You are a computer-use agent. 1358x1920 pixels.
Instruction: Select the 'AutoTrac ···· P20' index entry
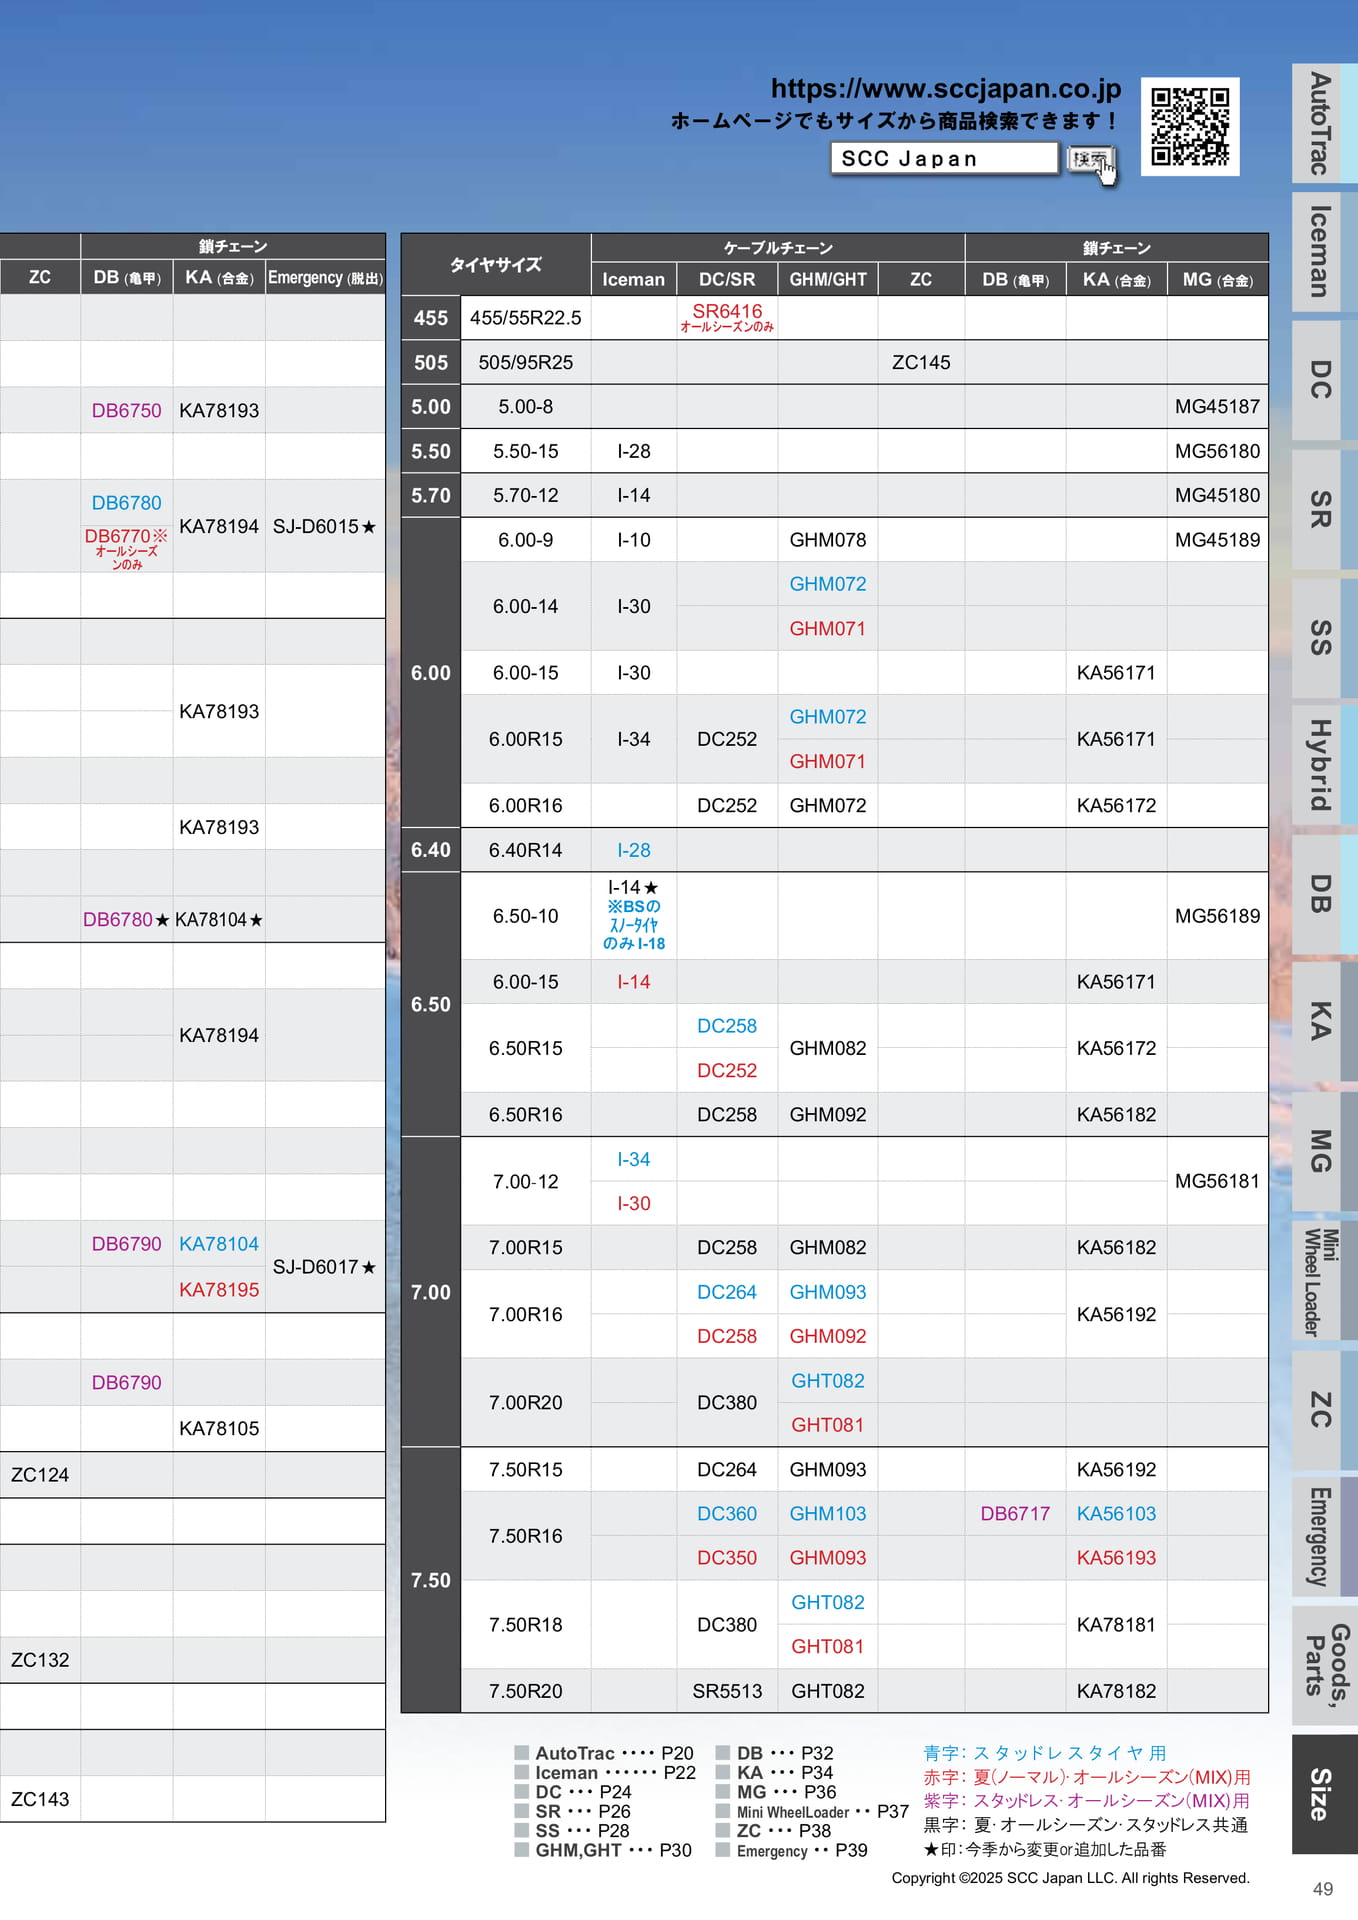pos(604,1753)
